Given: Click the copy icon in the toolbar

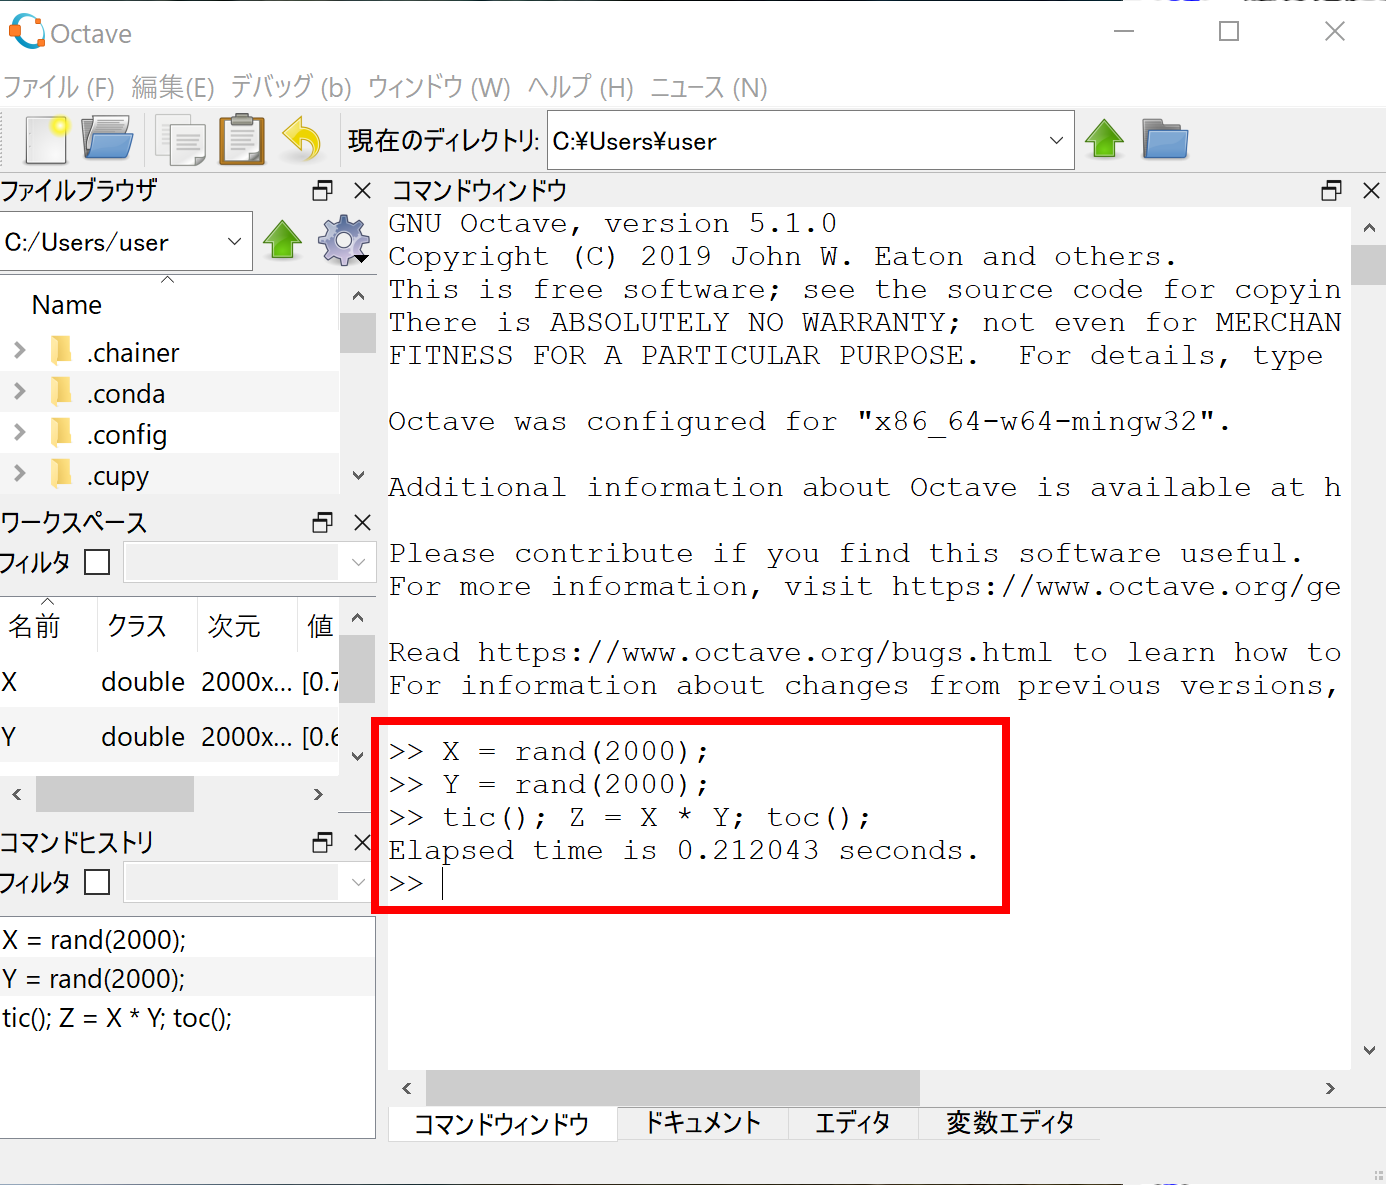Looking at the screenshot, I should 181,140.
